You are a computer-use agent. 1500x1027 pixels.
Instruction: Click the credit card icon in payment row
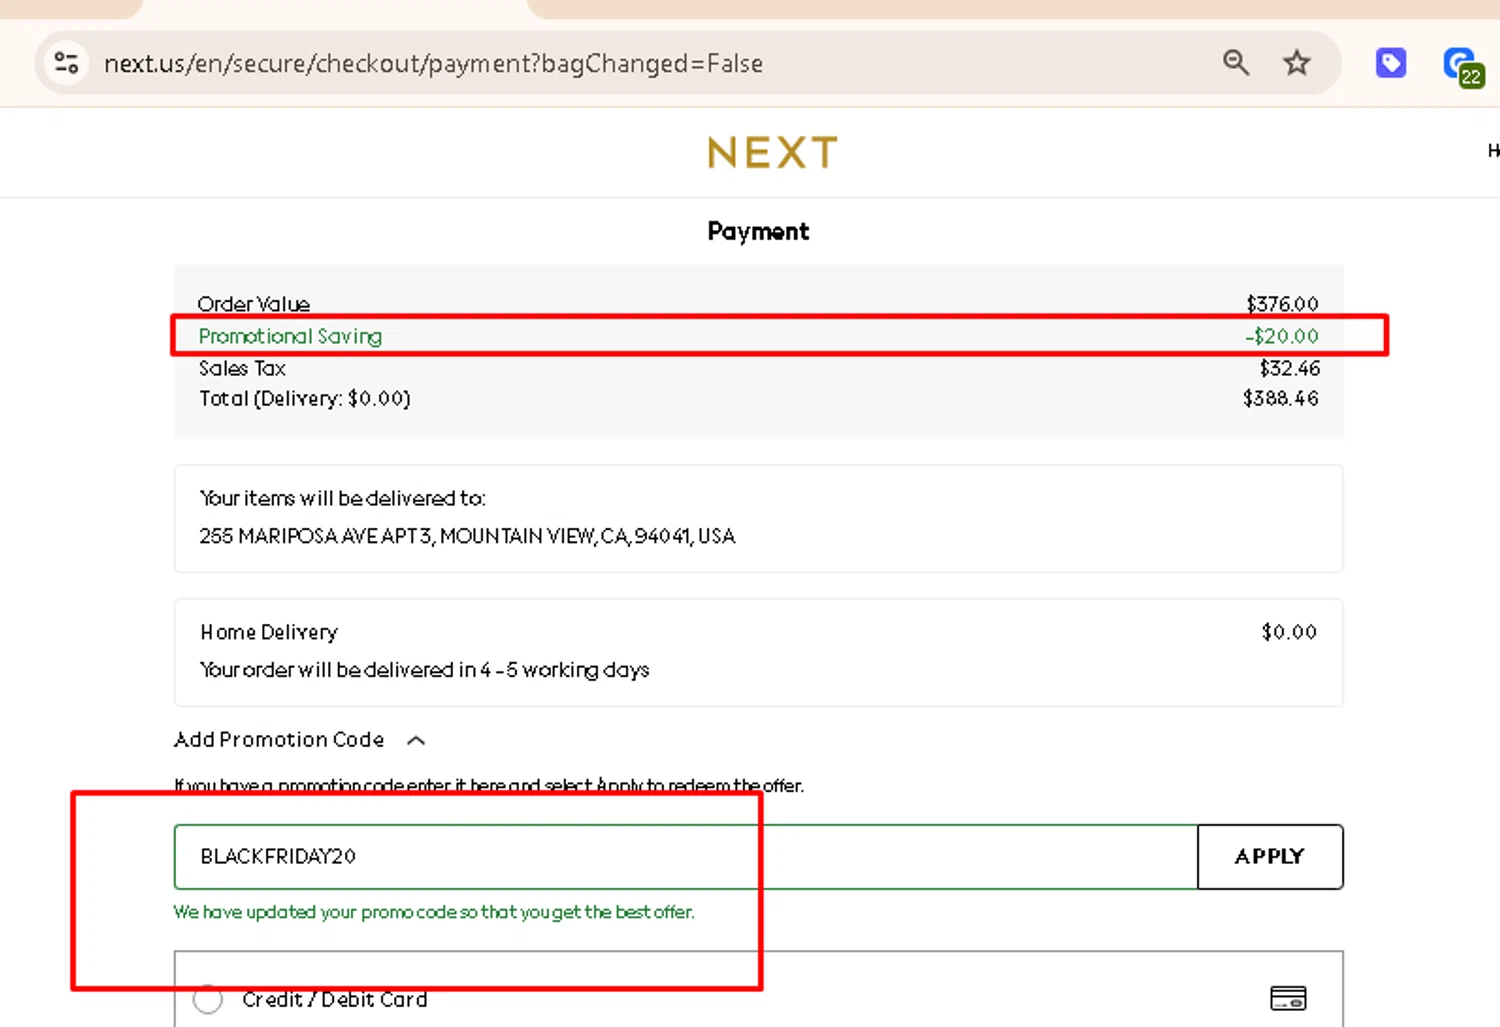click(x=1288, y=998)
